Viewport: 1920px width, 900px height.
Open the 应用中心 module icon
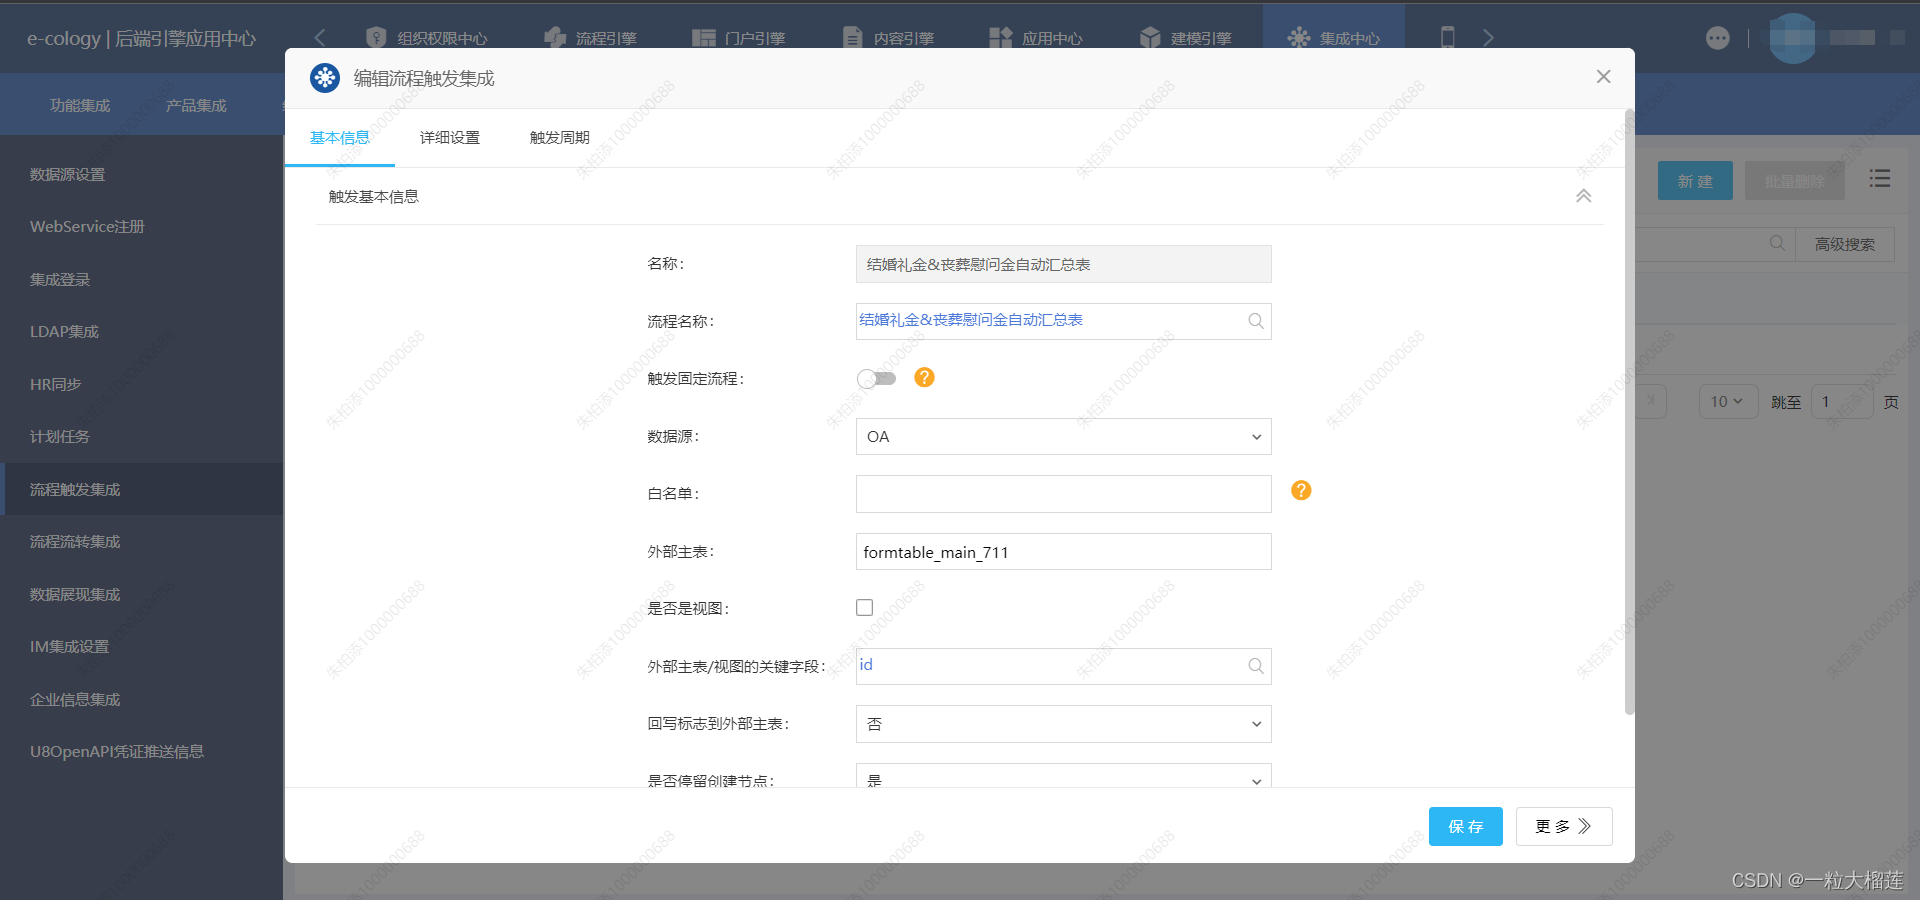click(1000, 37)
